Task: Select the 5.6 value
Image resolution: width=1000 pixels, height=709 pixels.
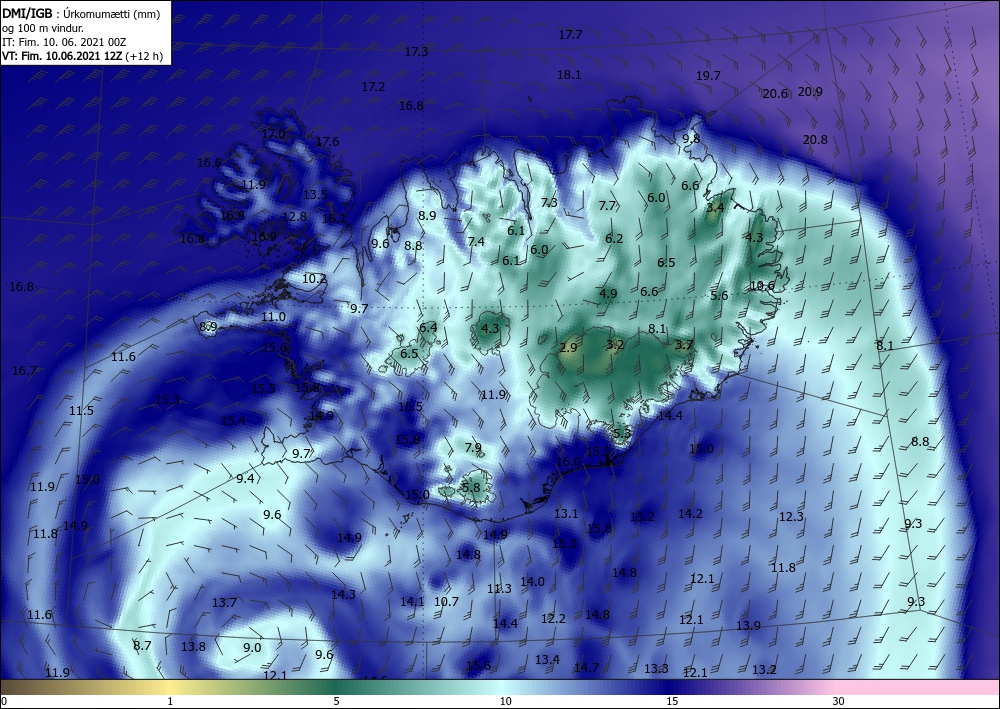Action: pyautogui.click(x=719, y=295)
